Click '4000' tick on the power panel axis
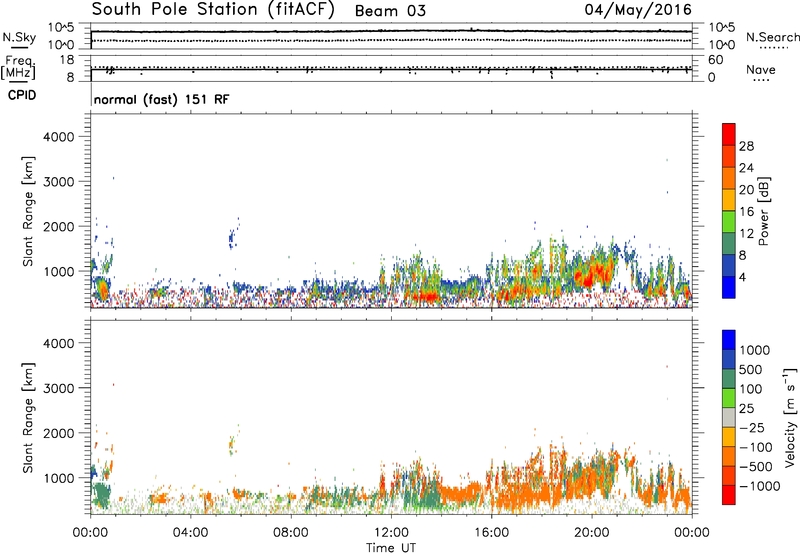 click(x=58, y=137)
